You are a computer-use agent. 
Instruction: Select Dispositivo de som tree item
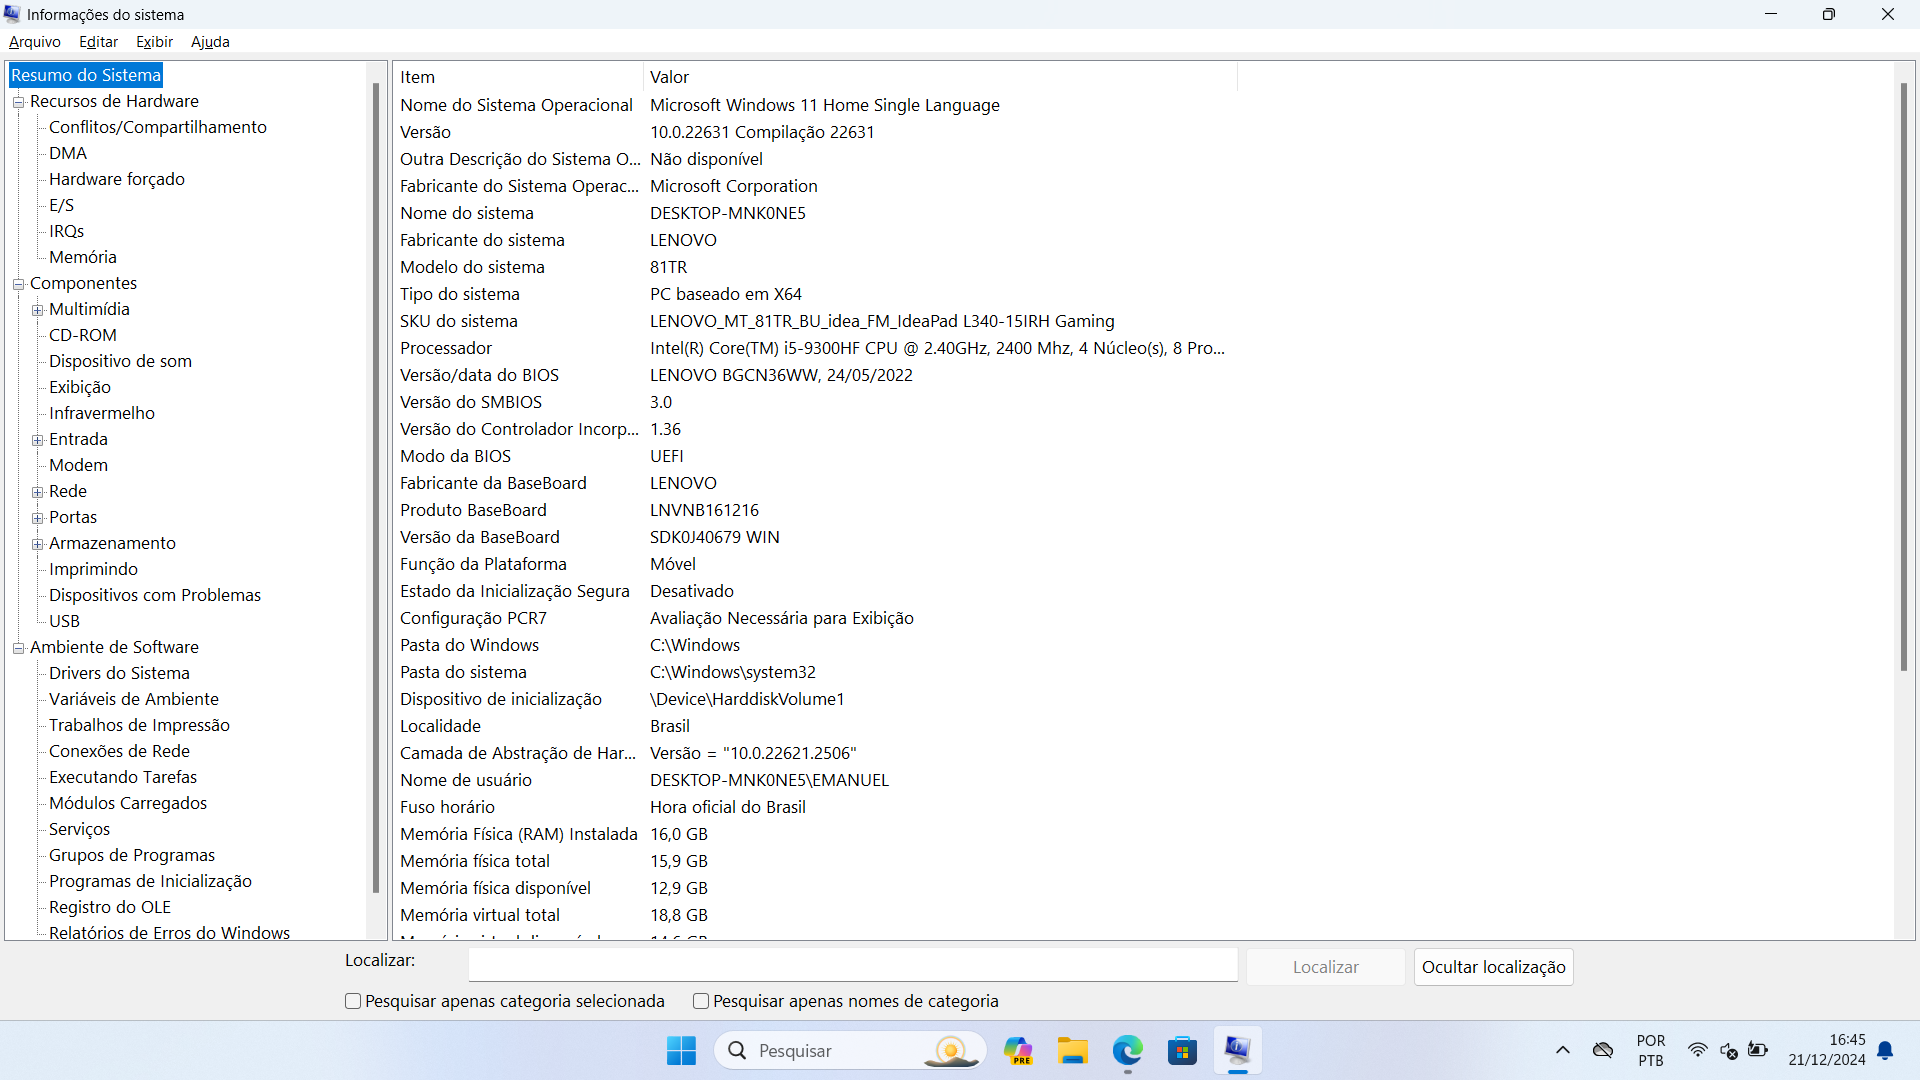tap(120, 361)
